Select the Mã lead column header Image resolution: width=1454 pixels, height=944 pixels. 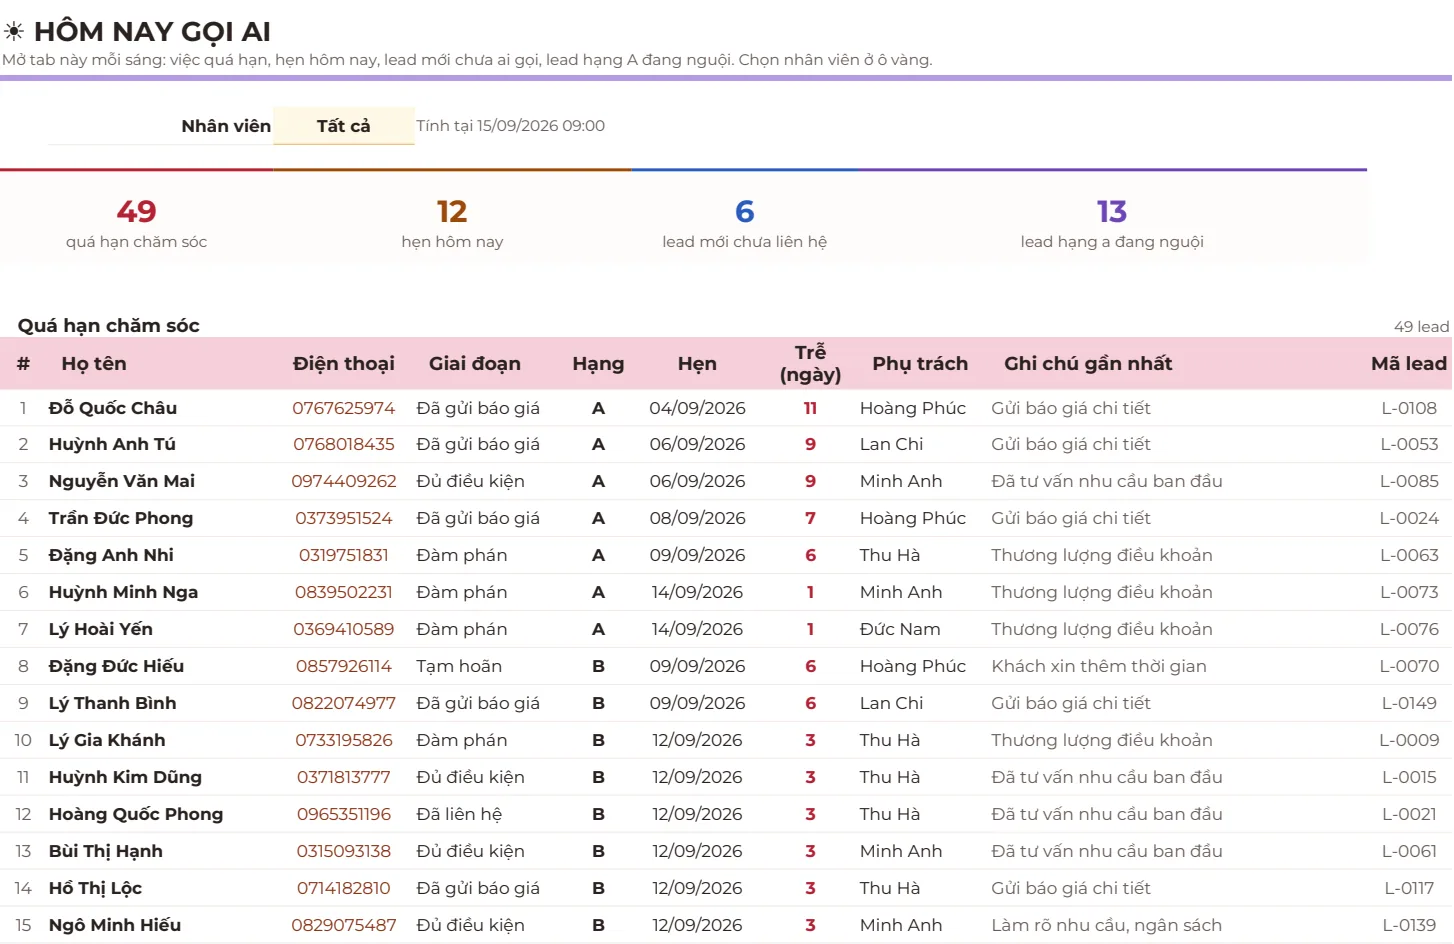click(x=1409, y=364)
